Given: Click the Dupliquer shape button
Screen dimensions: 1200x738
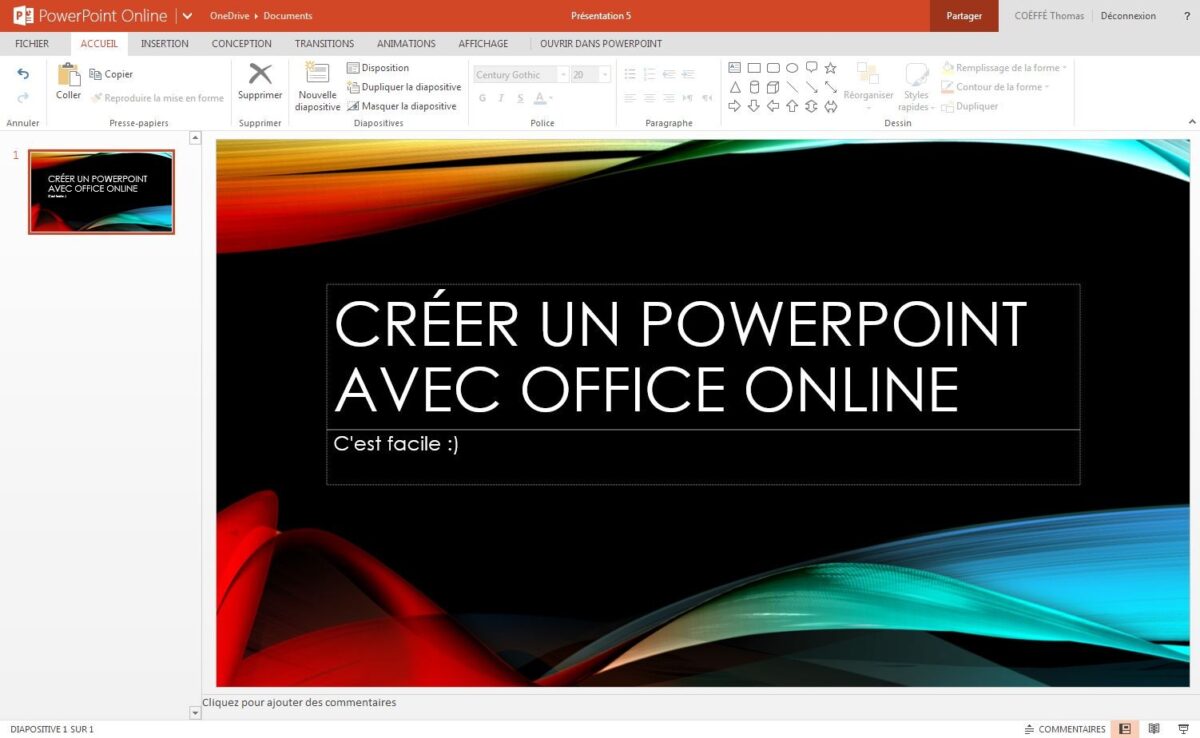Looking at the screenshot, I should click(970, 106).
